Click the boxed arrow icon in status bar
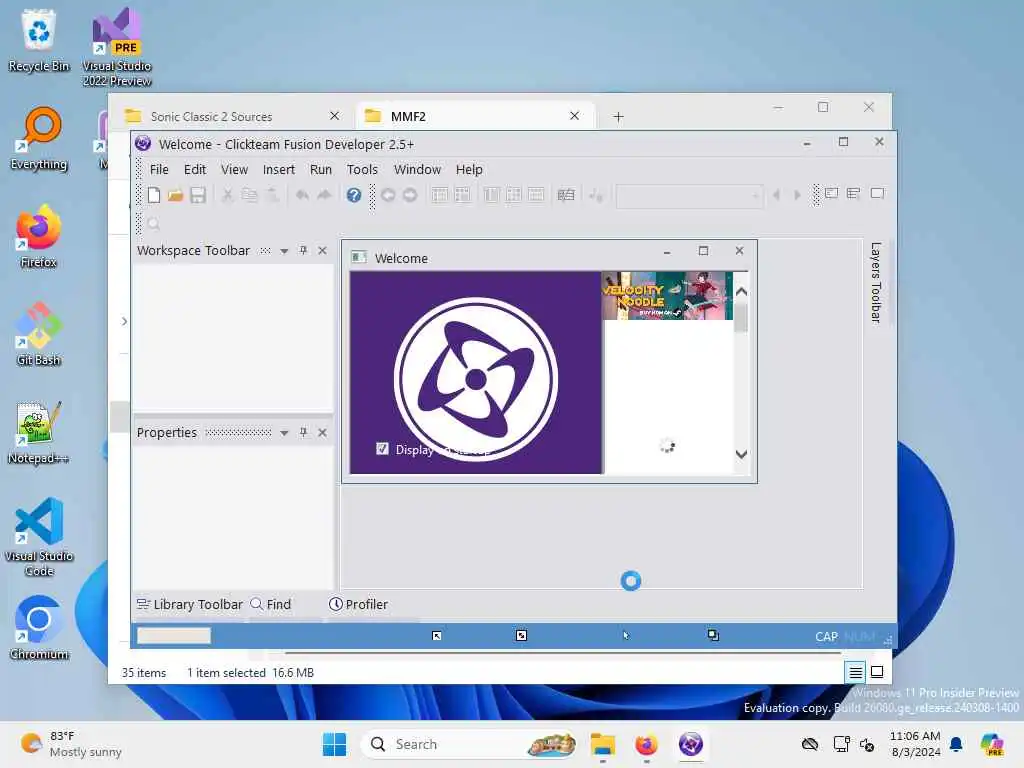This screenshot has height=768, width=1024. [521, 635]
